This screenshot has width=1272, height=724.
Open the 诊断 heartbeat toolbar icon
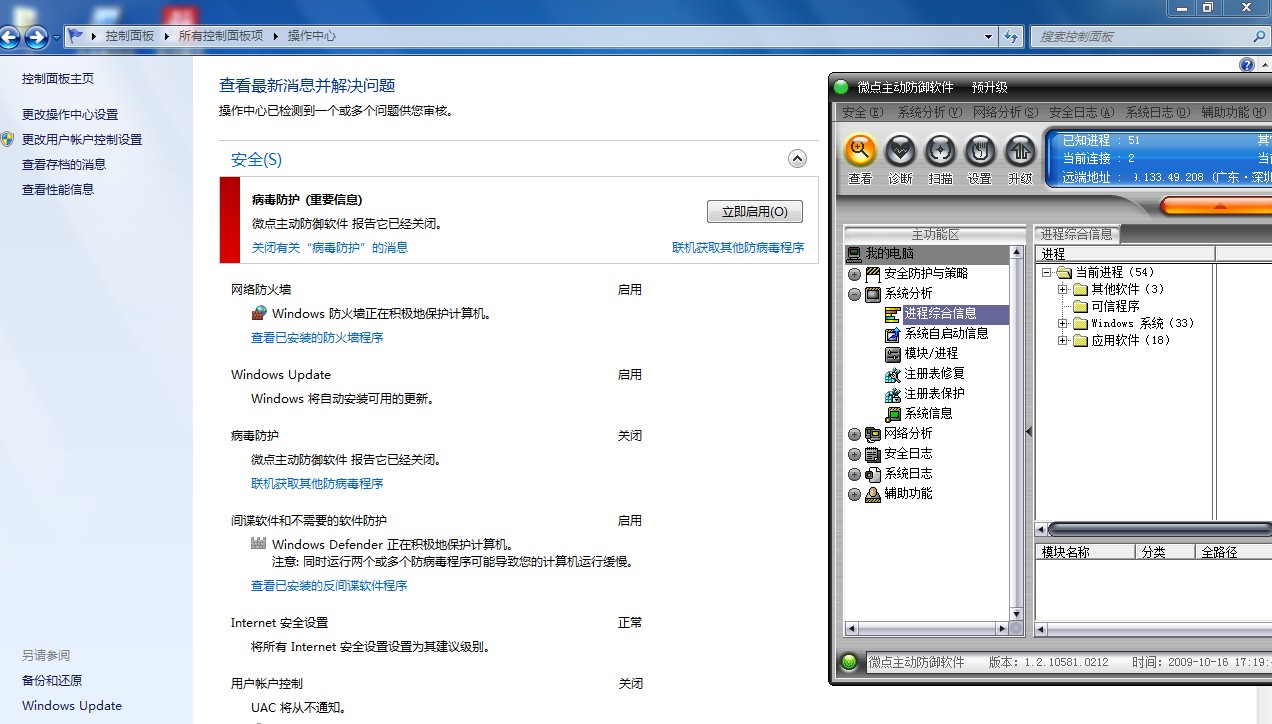[900, 151]
